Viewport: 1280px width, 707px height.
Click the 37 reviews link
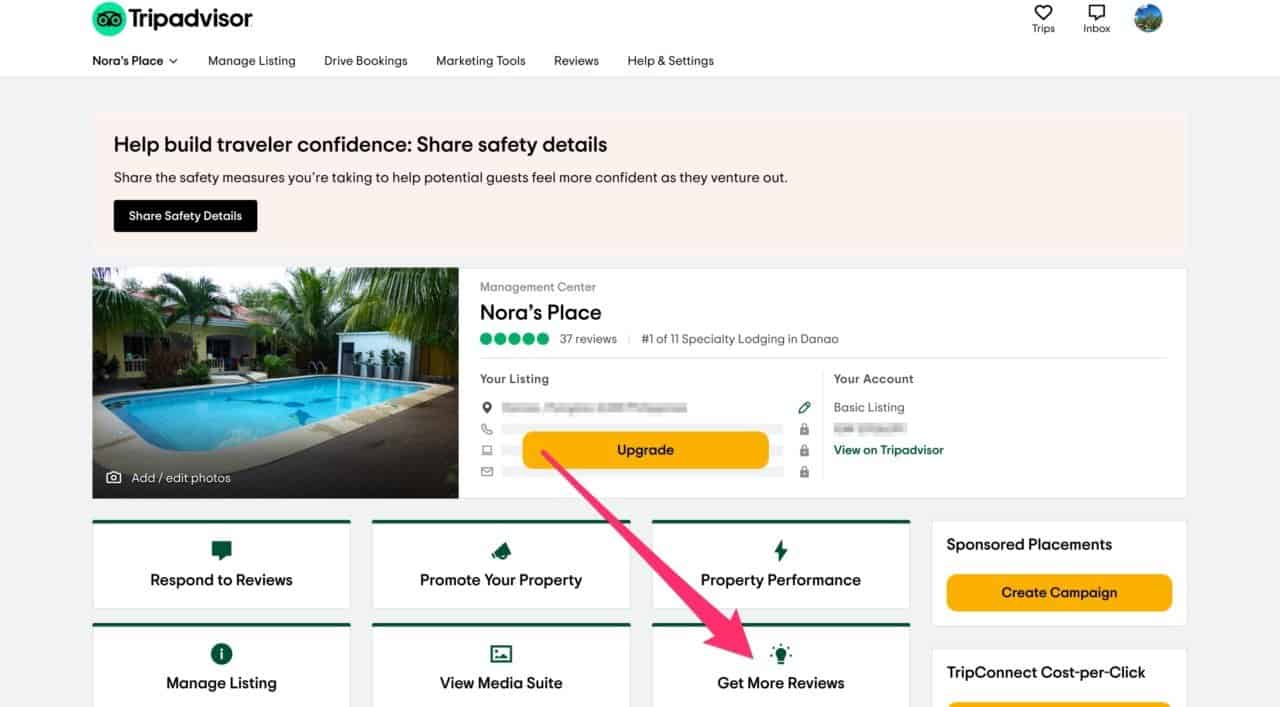(588, 339)
